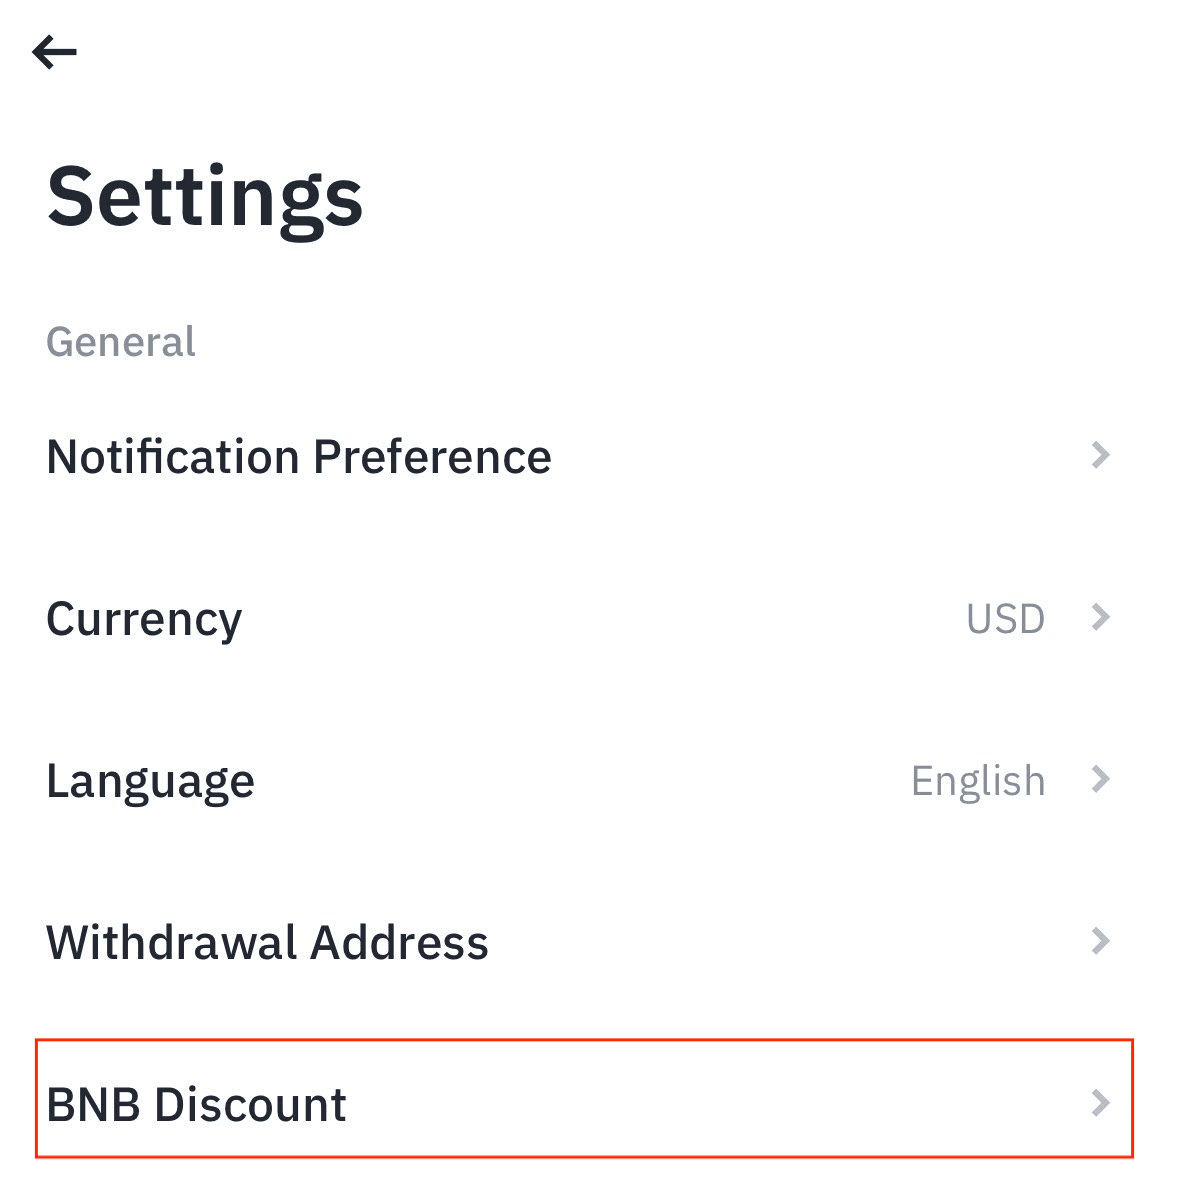Click the word Address in Withdrawal row

point(399,943)
